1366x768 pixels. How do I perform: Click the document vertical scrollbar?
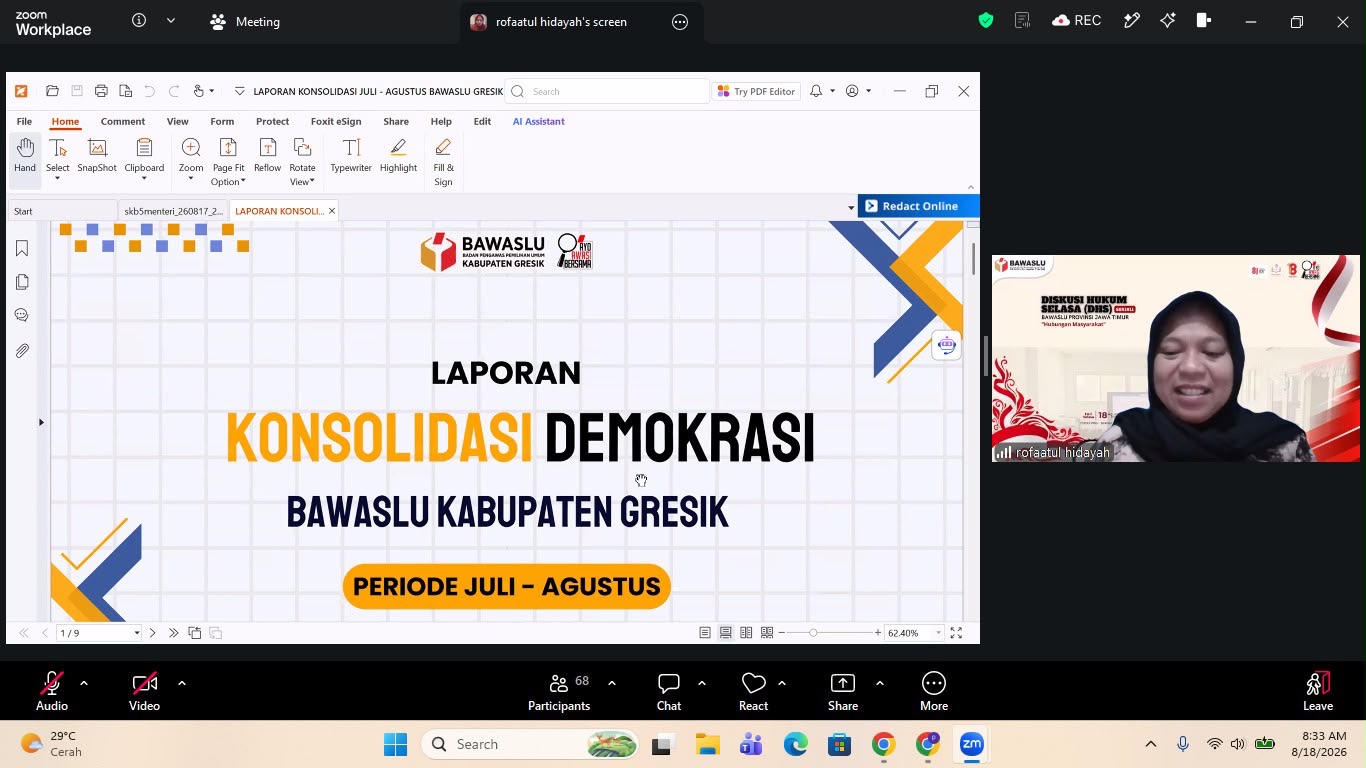click(973, 258)
